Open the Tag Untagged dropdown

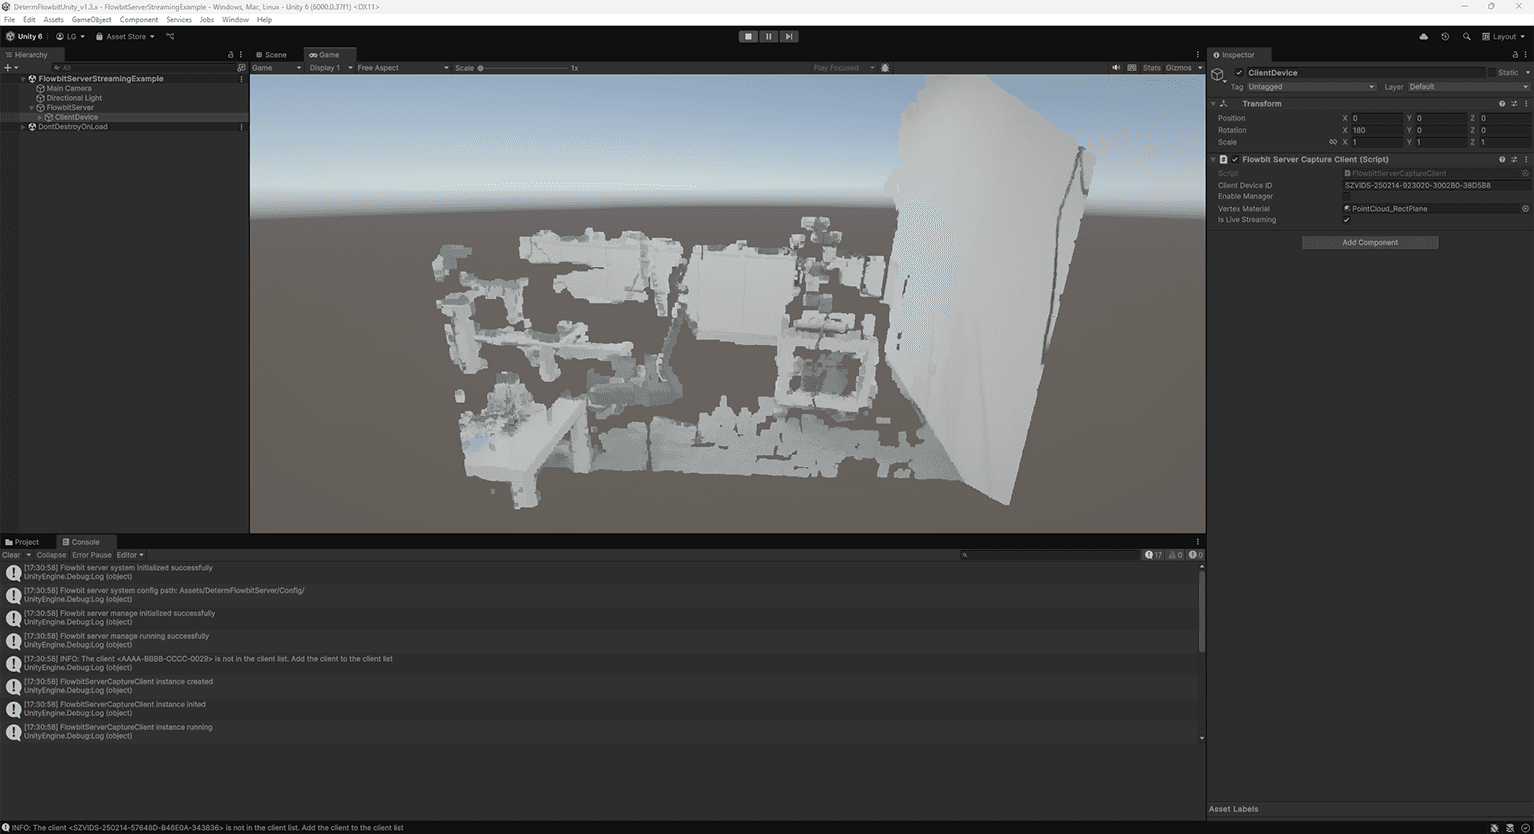click(x=1311, y=87)
